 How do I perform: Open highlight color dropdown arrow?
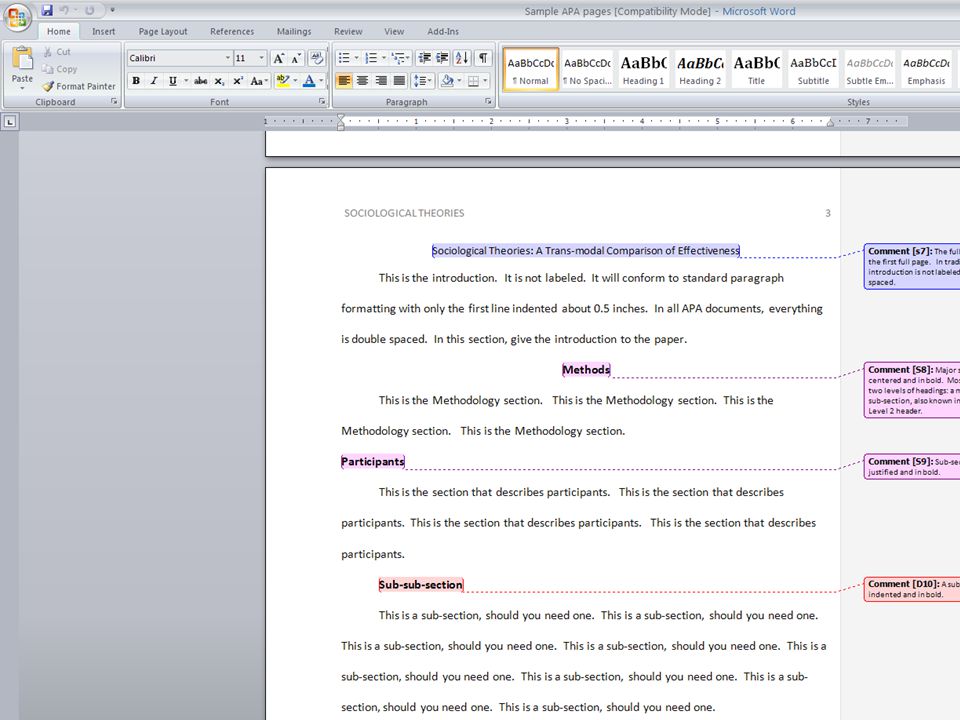(x=295, y=81)
